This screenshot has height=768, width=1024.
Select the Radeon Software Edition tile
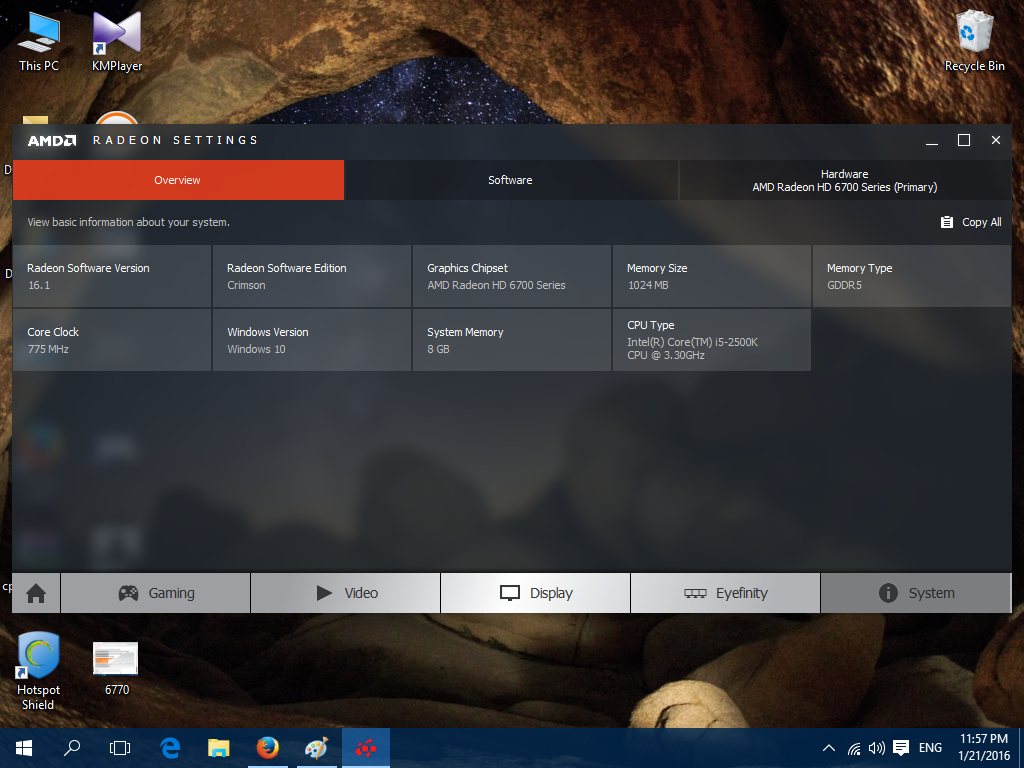[312, 276]
